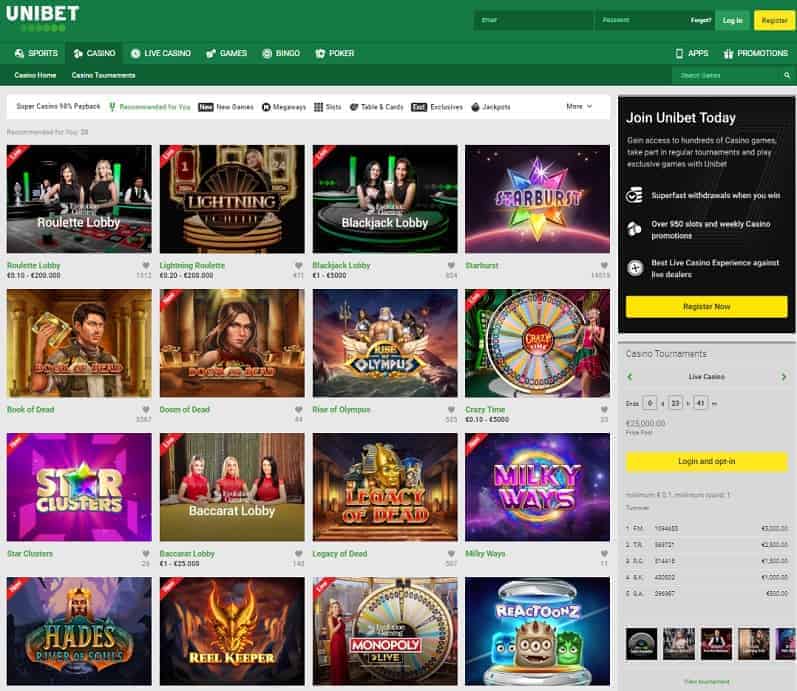Open the Legacy of Dead game thumbnail
Screen dimensions: 797x691
pos(384,488)
